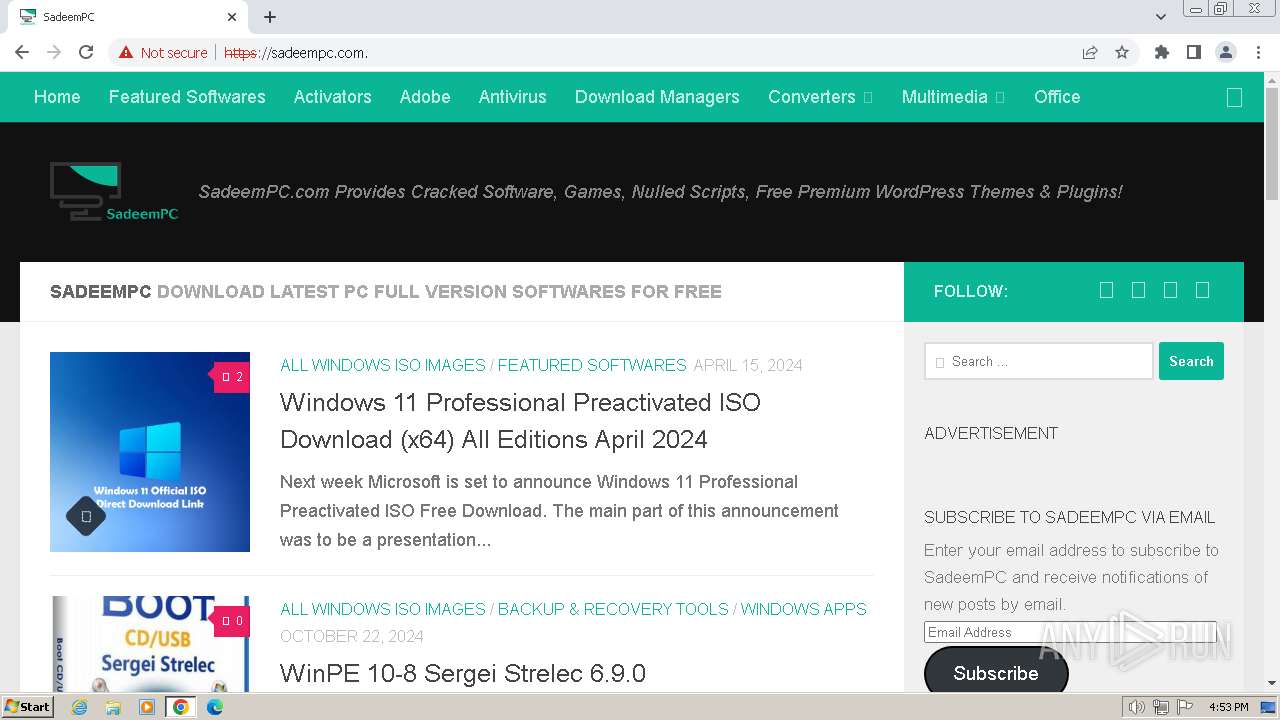The height and width of the screenshot is (720, 1280).
Task: Open WinPE Sergei Strelec thumbnail image
Action: coord(150,643)
